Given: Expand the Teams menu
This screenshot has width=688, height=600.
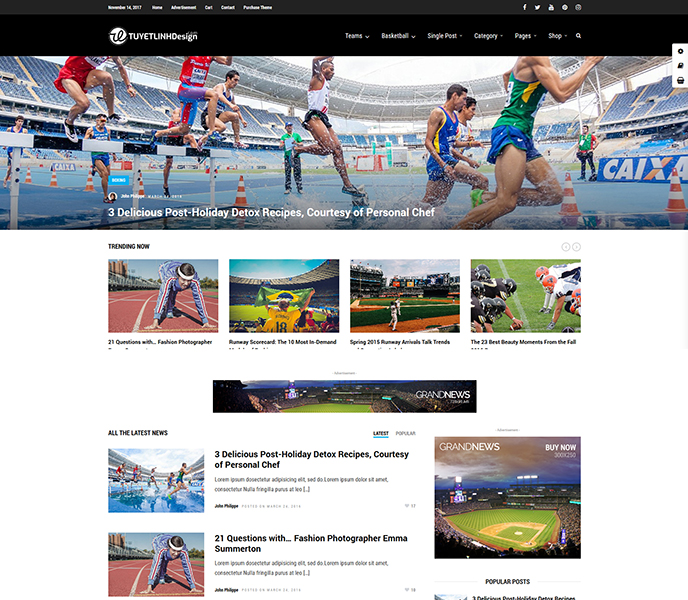Looking at the screenshot, I should [357, 36].
